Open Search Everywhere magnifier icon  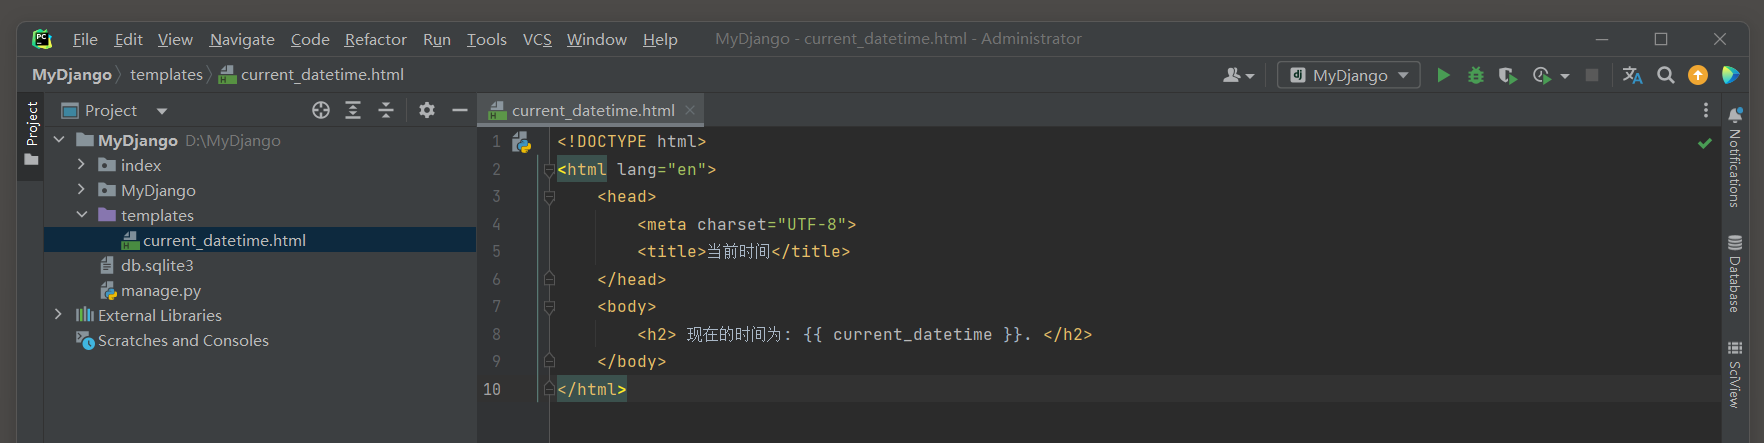coord(1665,75)
